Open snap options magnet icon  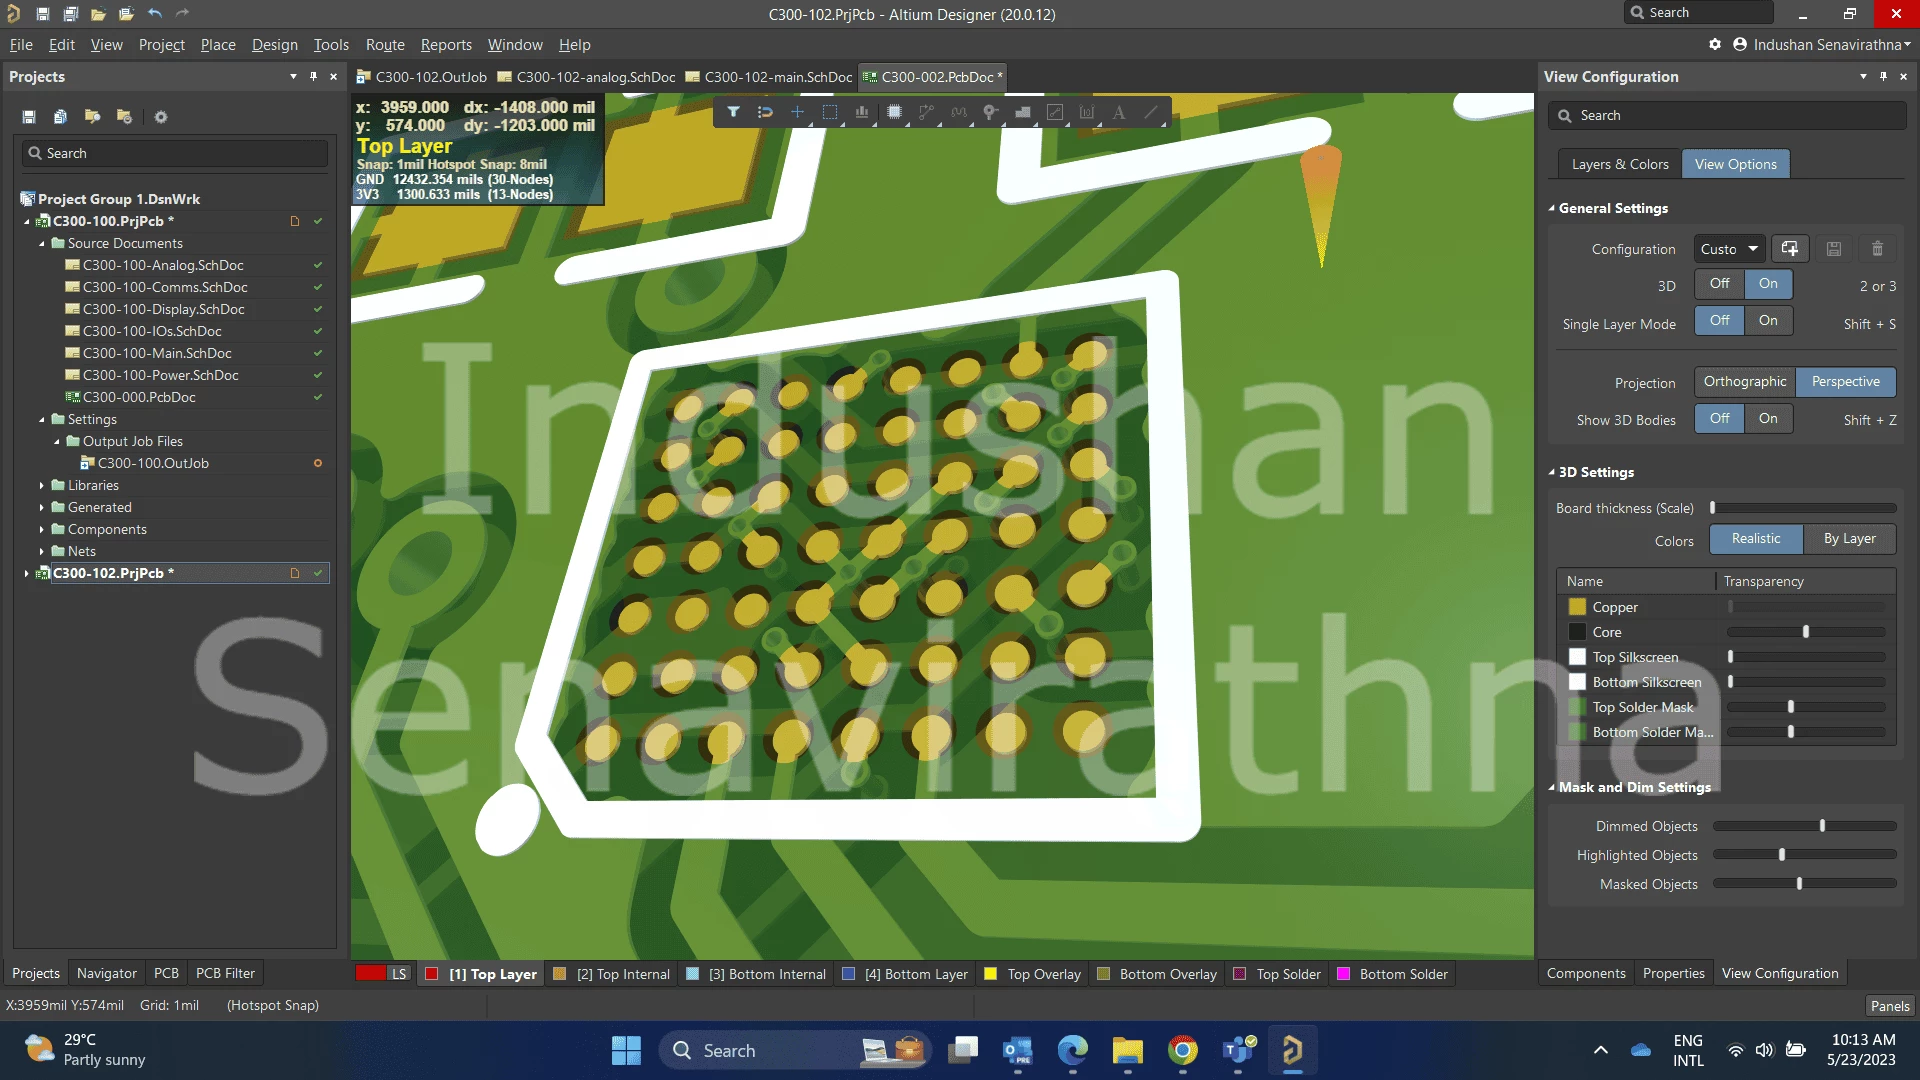click(x=765, y=112)
